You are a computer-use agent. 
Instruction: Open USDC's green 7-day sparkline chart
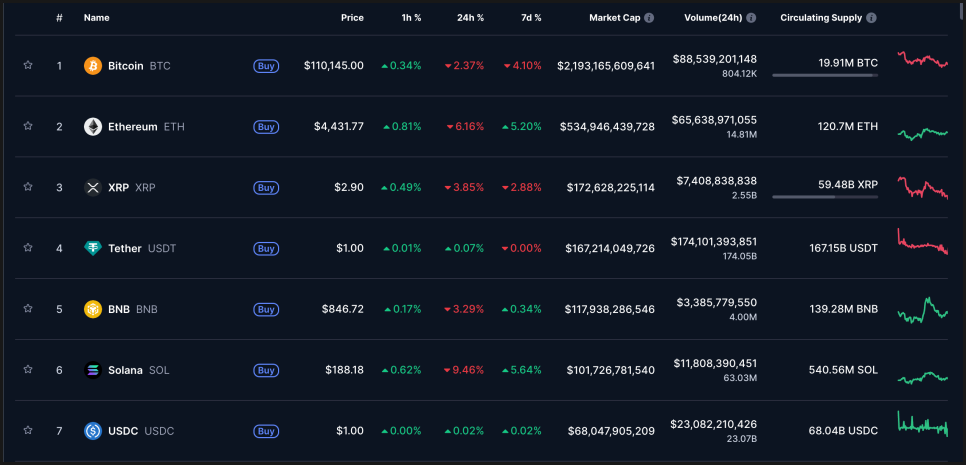tap(923, 424)
